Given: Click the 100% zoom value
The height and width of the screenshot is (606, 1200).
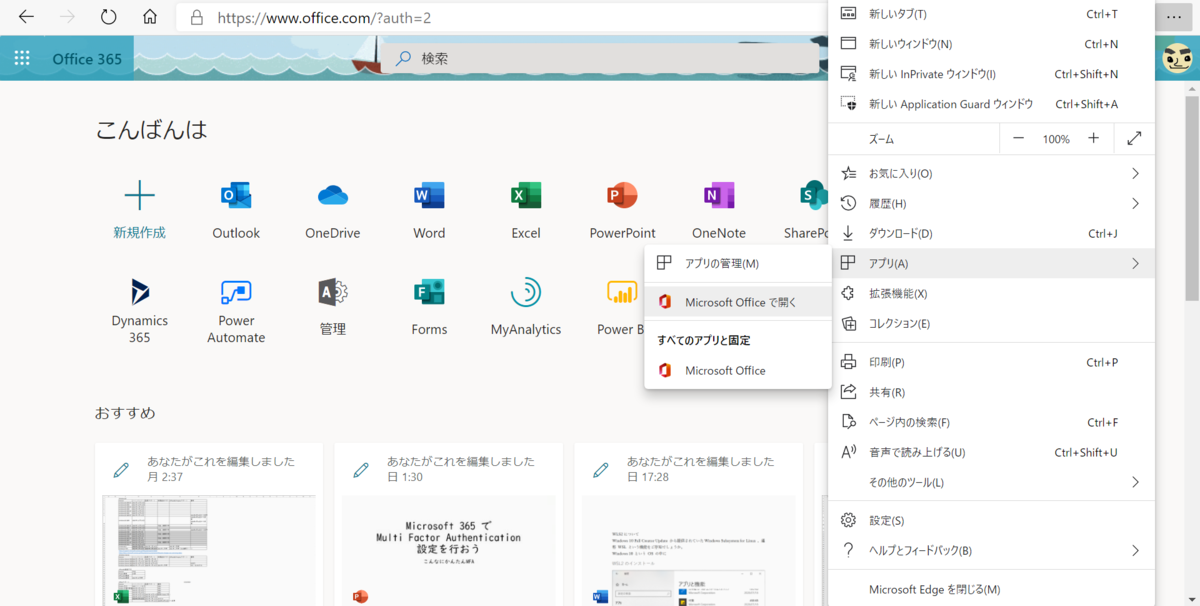Looking at the screenshot, I should [1056, 139].
